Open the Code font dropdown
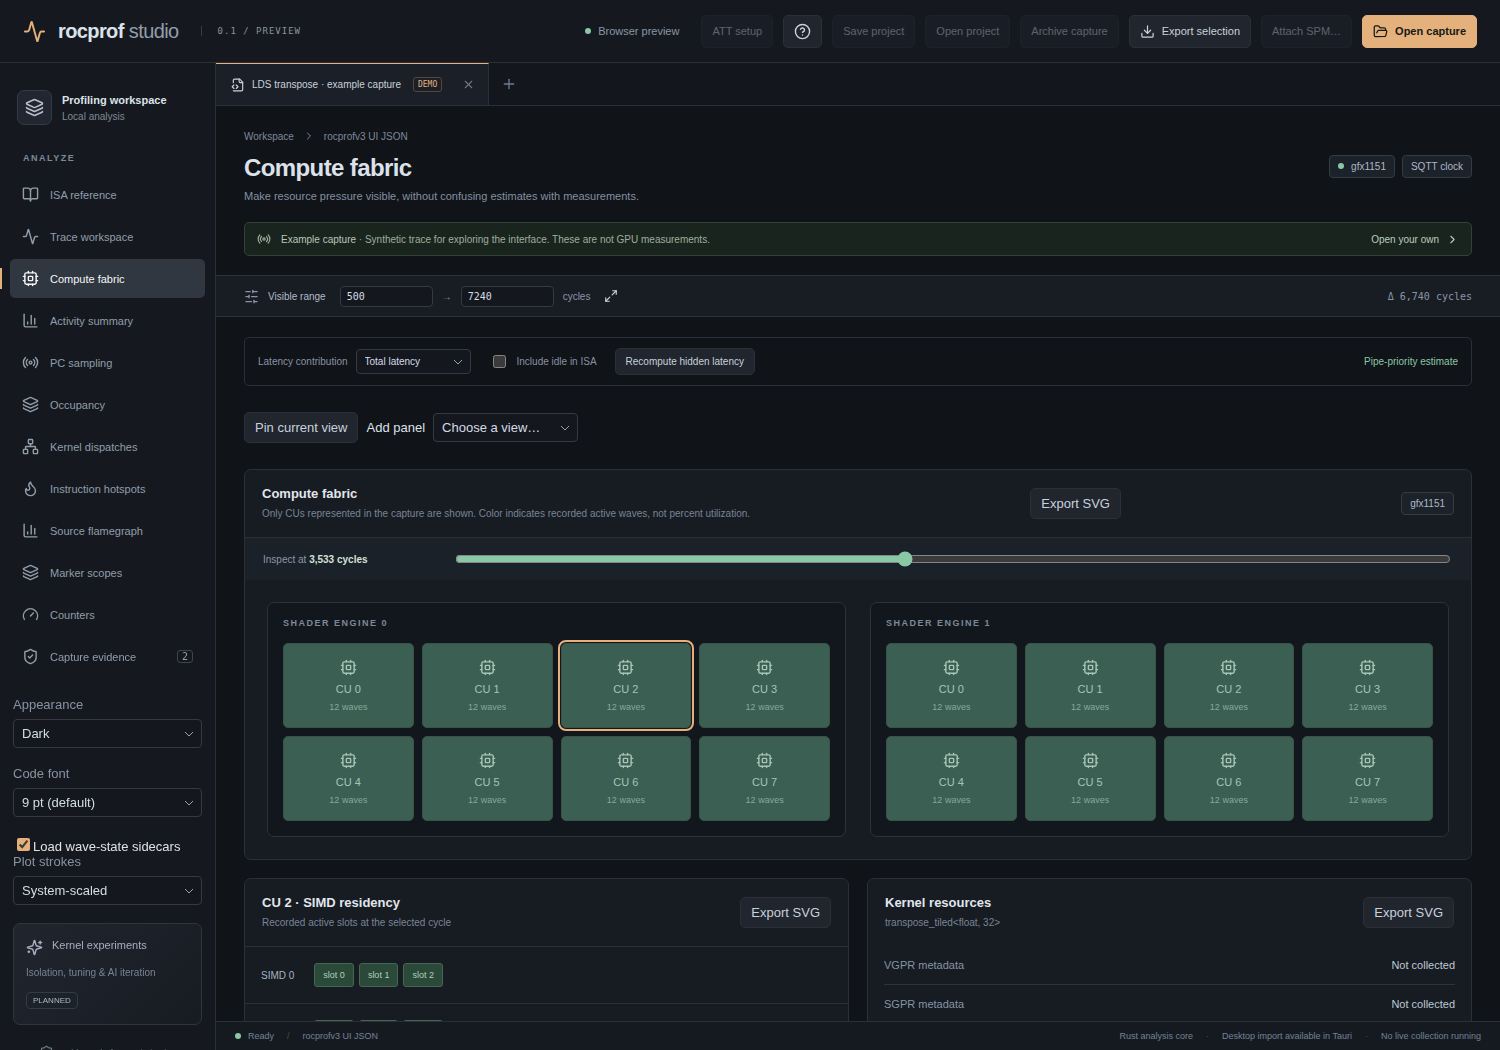This screenshot has height=1050, width=1500. (107, 802)
